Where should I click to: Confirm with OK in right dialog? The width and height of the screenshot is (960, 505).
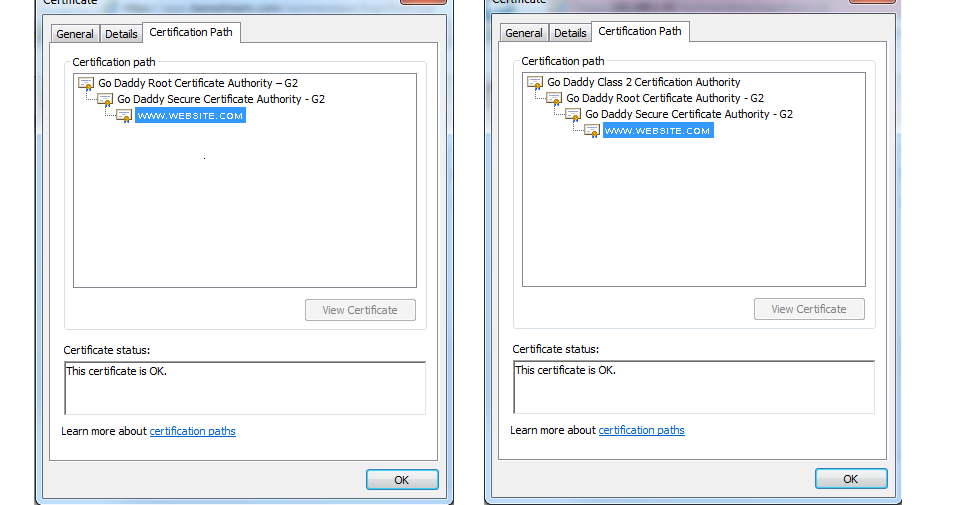tap(850, 479)
